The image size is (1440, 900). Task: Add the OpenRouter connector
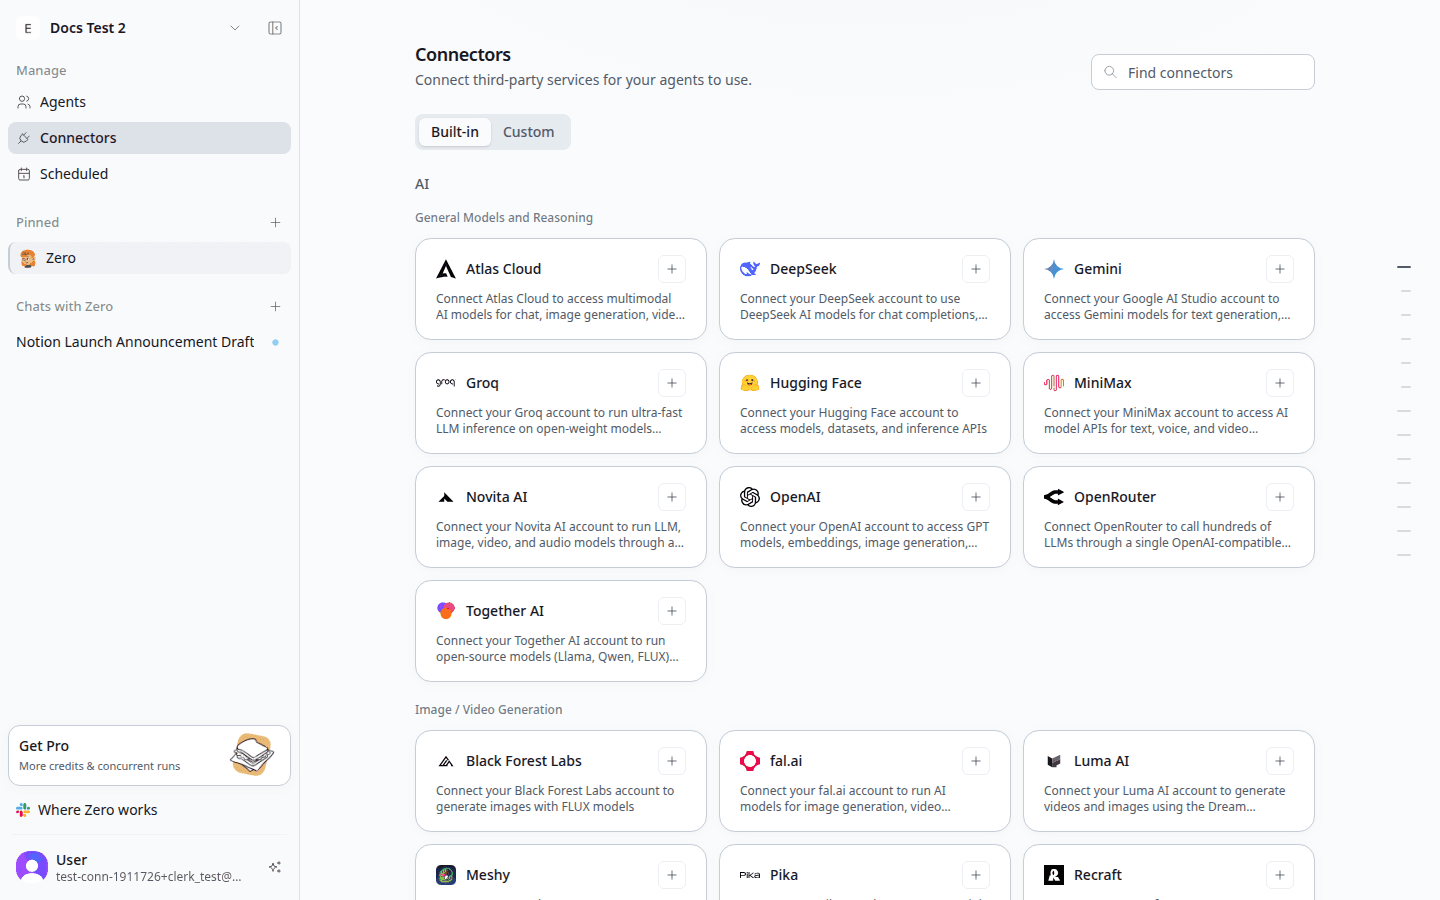click(x=1280, y=497)
